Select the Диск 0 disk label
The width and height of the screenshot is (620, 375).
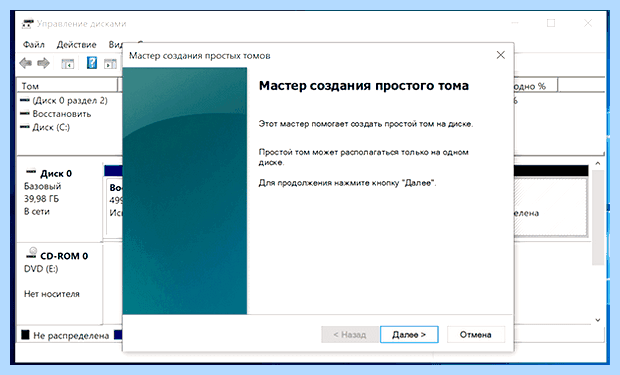56,174
